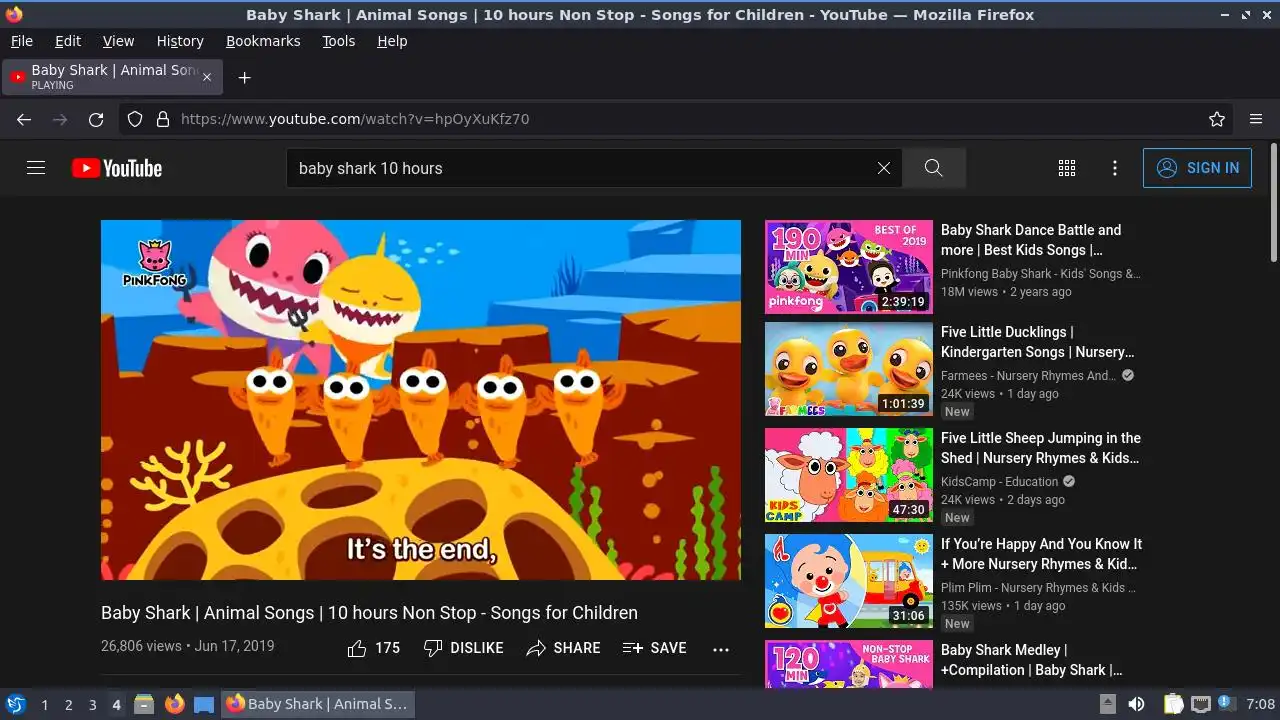Image resolution: width=1280 pixels, height=720 pixels.
Task: Open network status tray icon
Action: point(1201,704)
